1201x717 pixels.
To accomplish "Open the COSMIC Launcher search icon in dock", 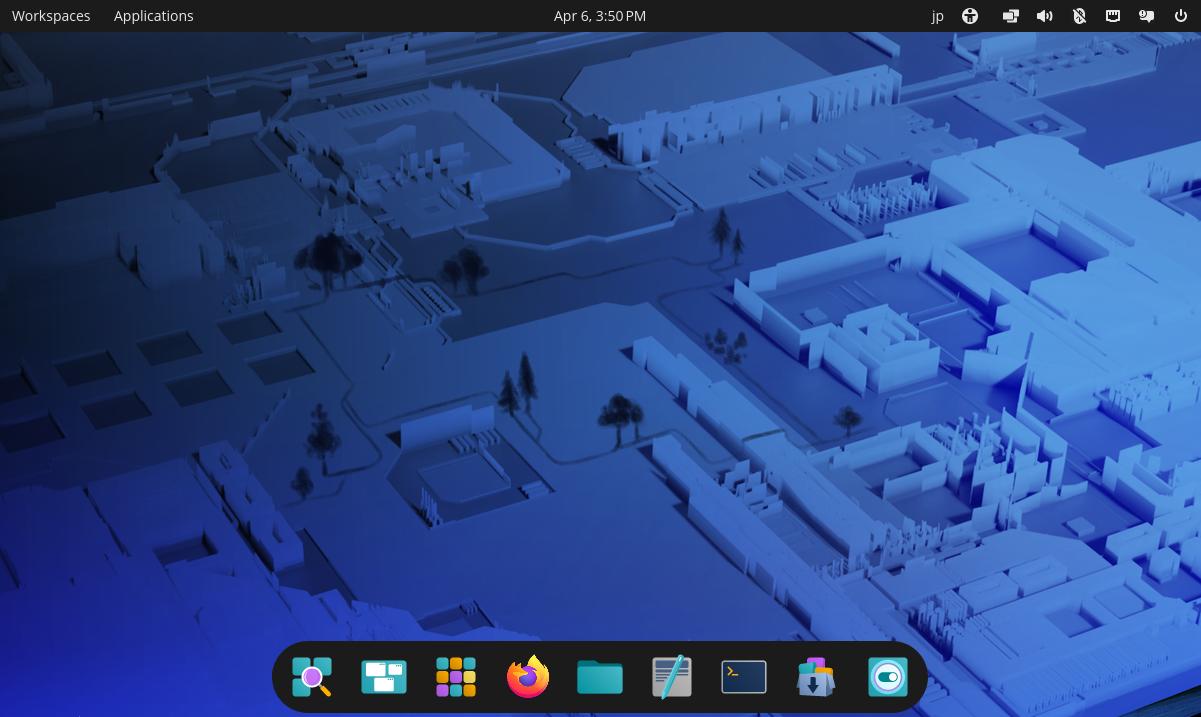I will pos(312,677).
